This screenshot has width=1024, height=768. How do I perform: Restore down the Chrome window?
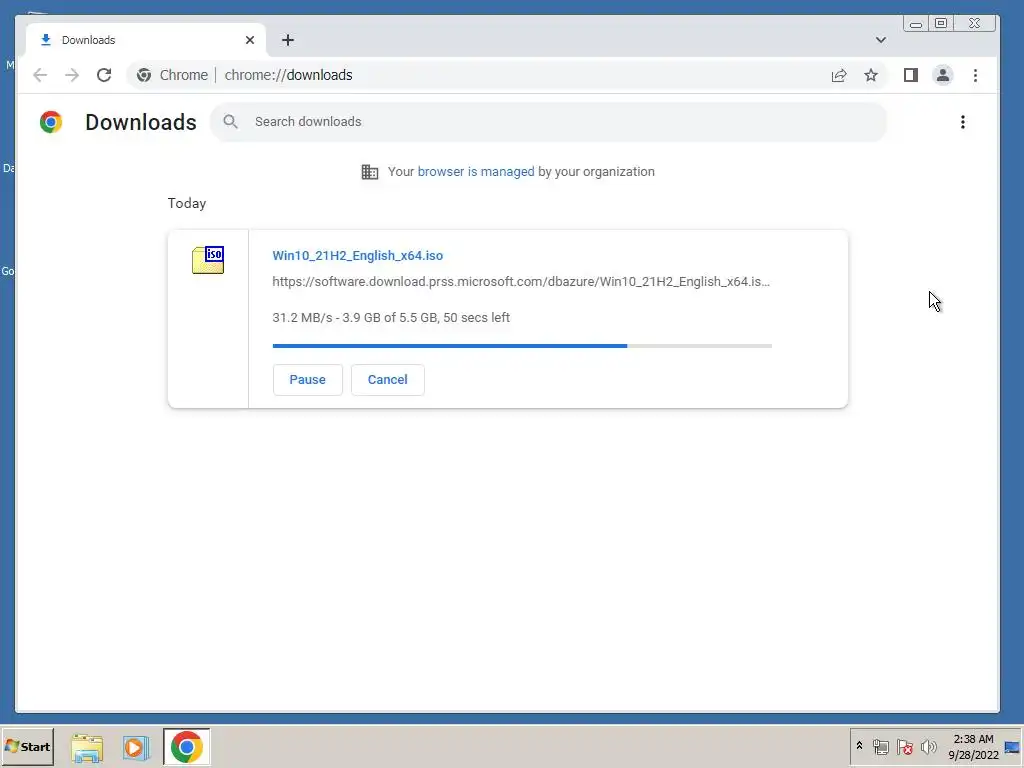point(940,24)
